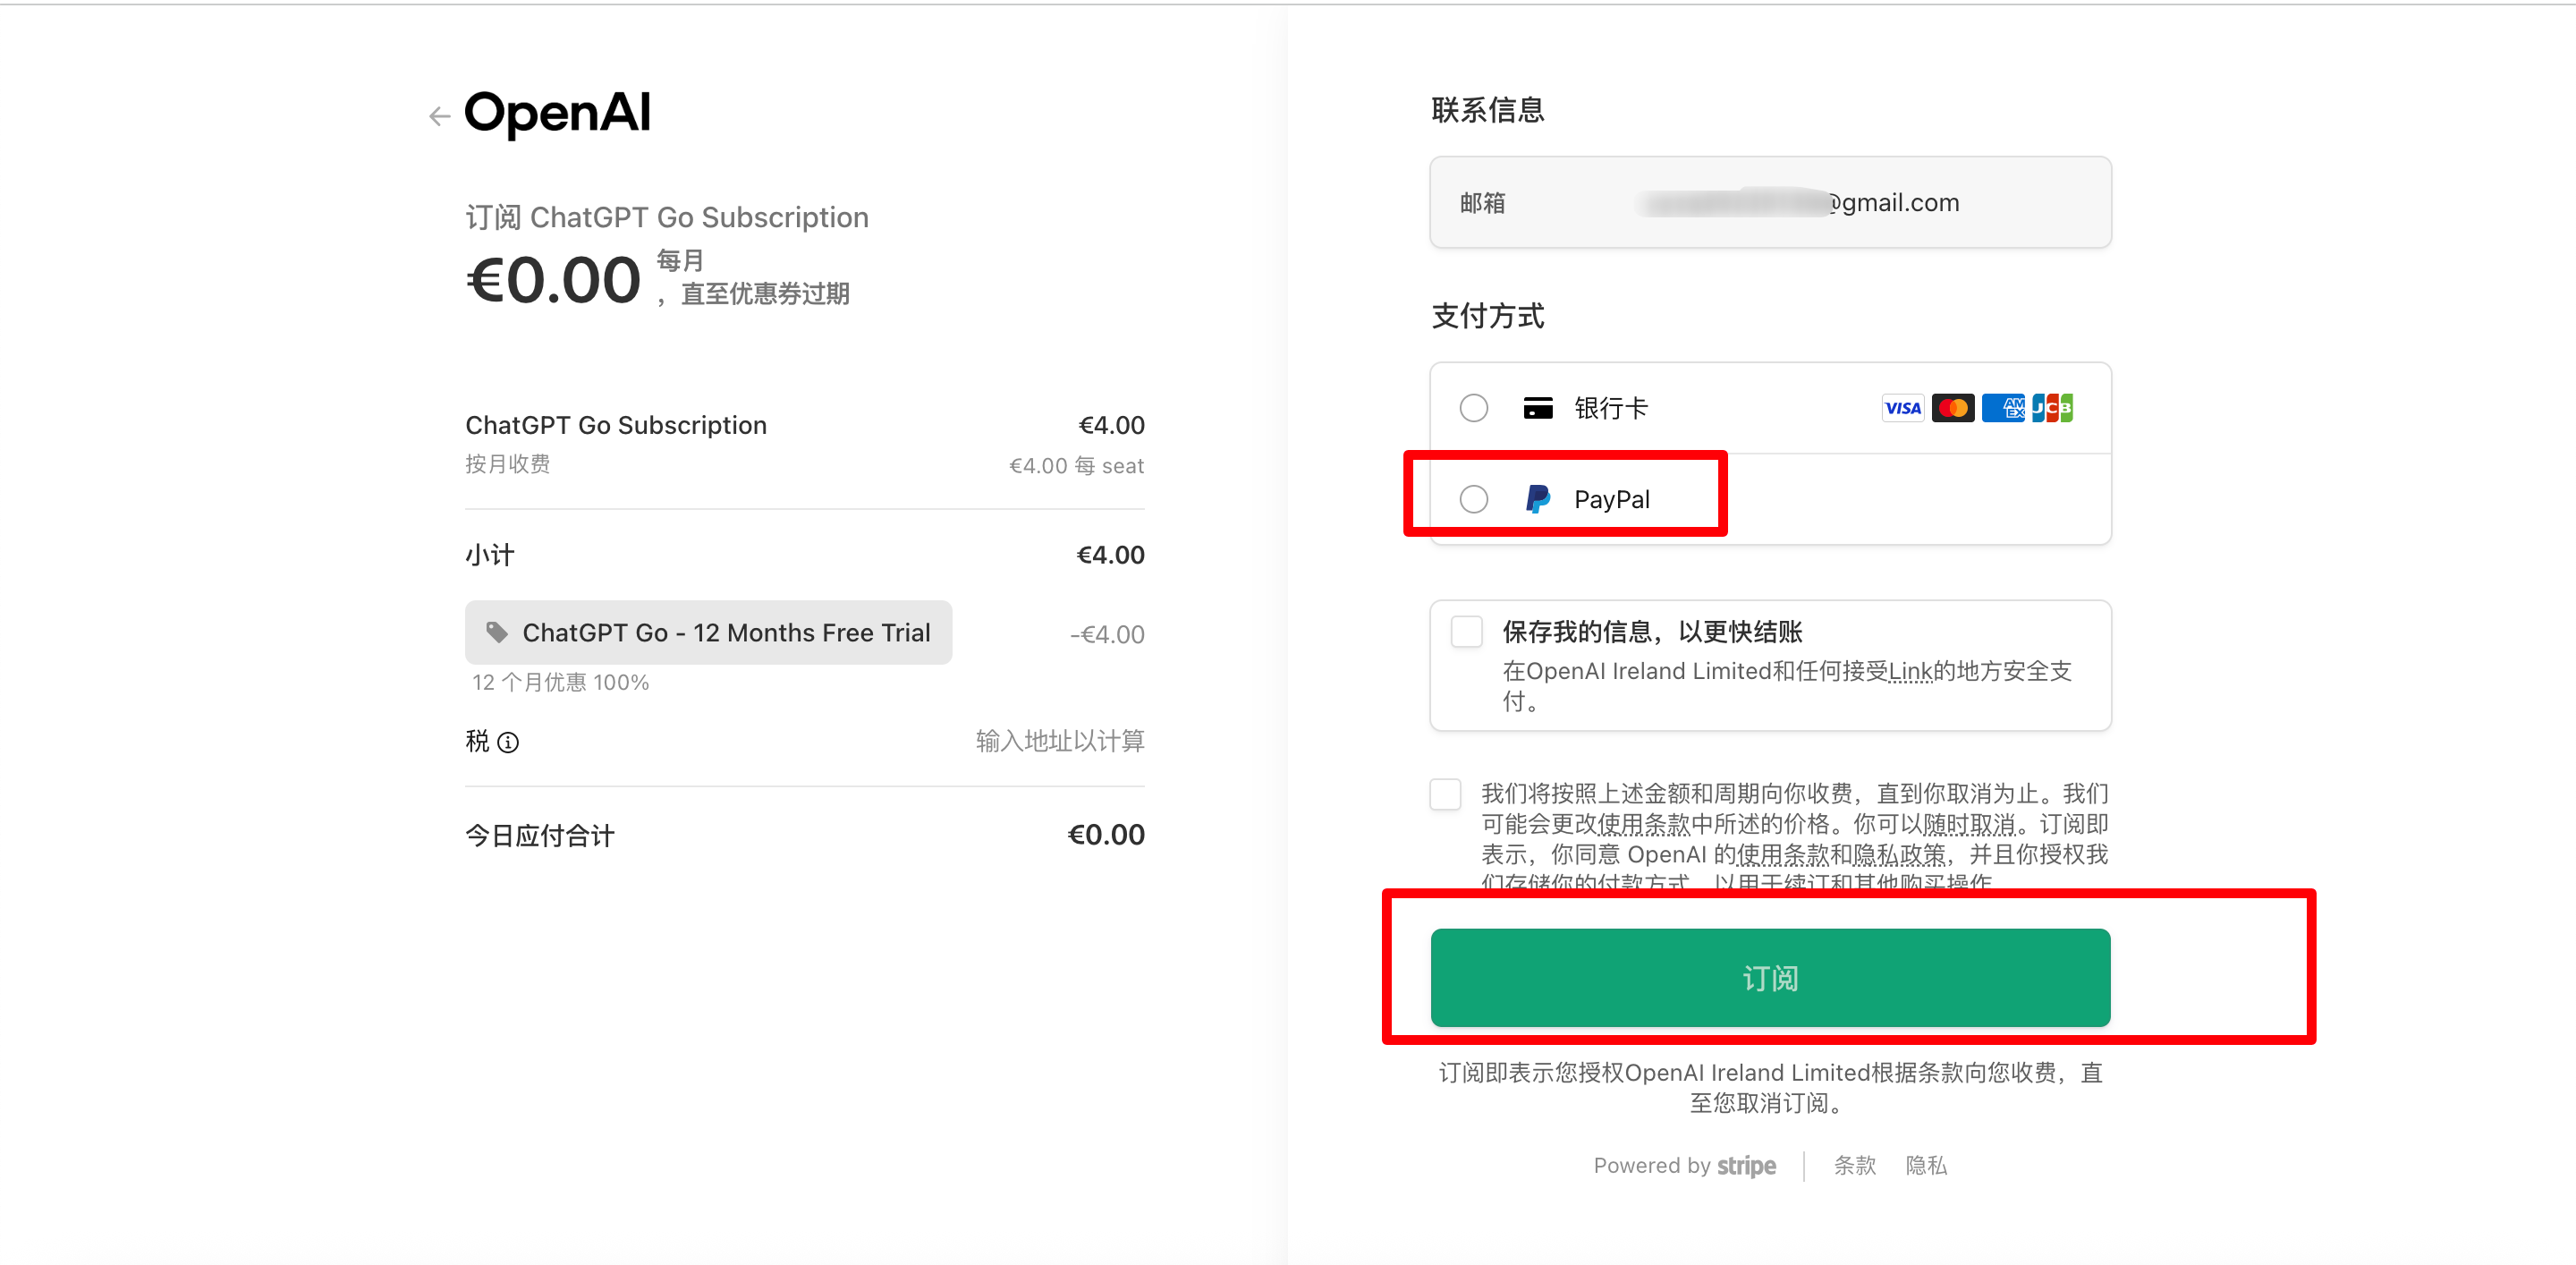Click the green 订阅 button
Image resolution: width=2576 pixels, height=1265 pixels.
coord(1770,977)
